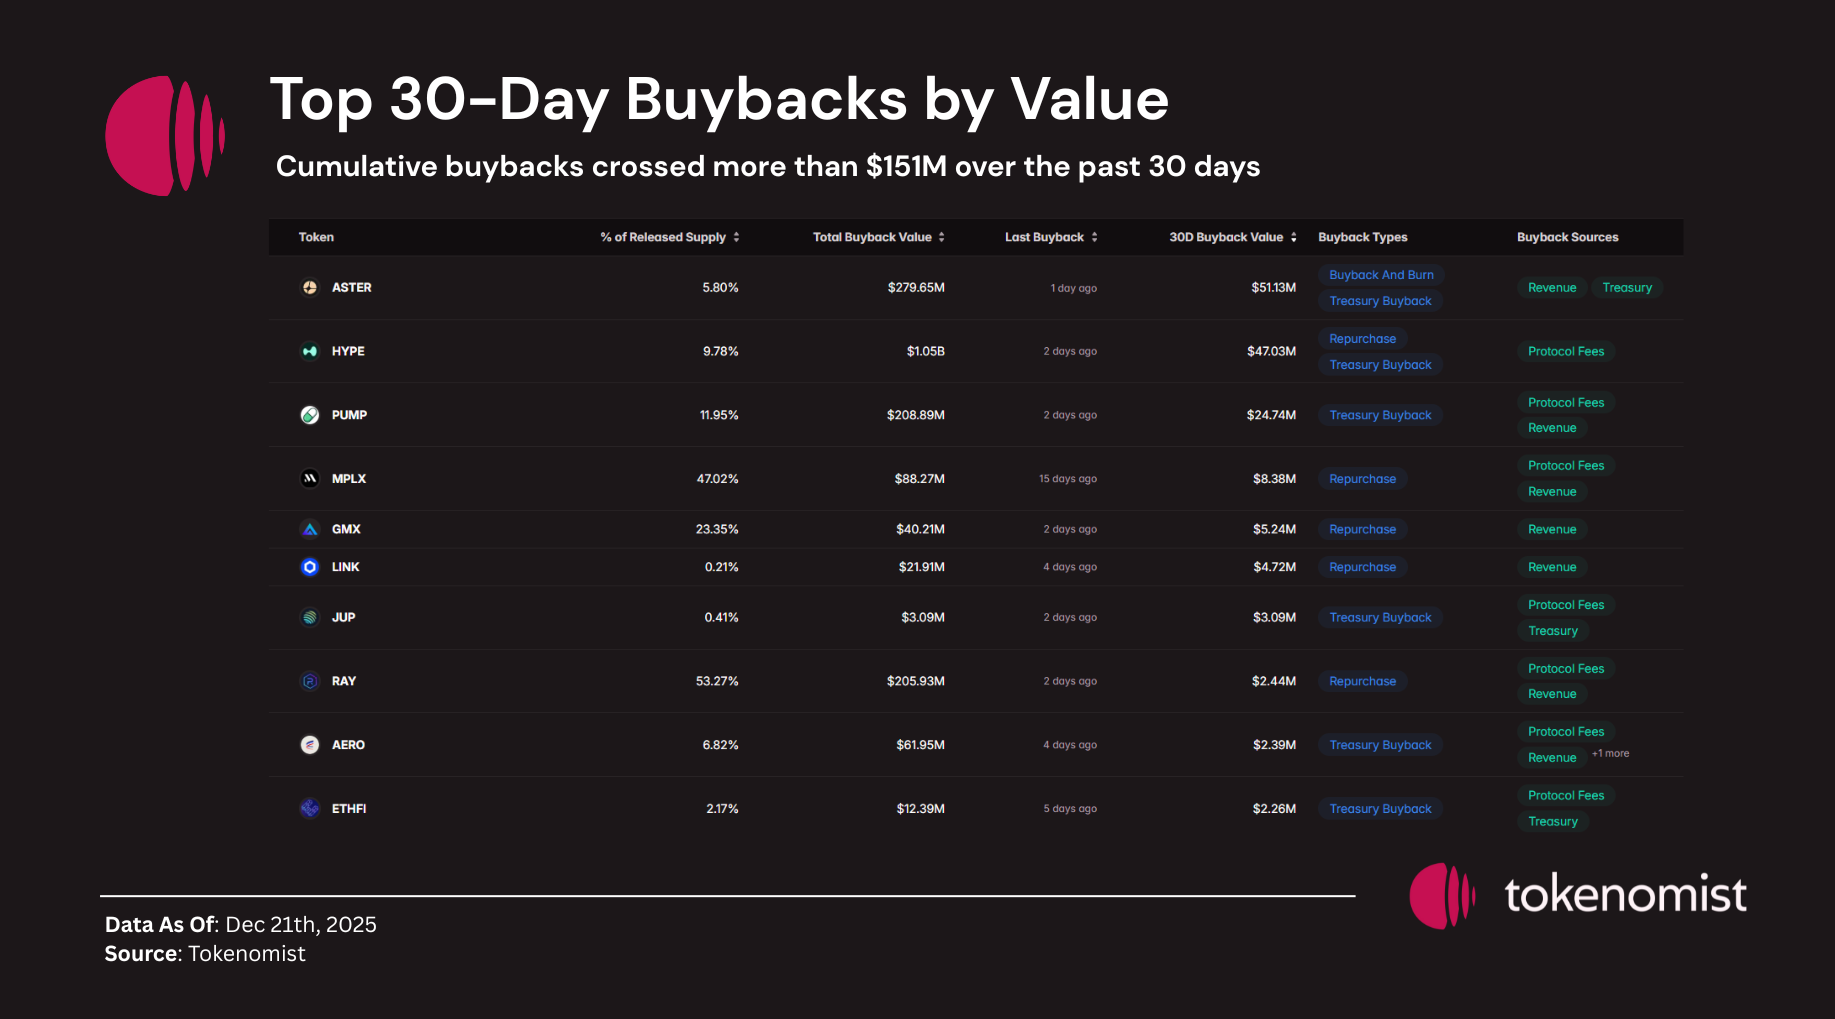
Task: Sort by Total Buyback Value arrows
Action: click(942, 237)
